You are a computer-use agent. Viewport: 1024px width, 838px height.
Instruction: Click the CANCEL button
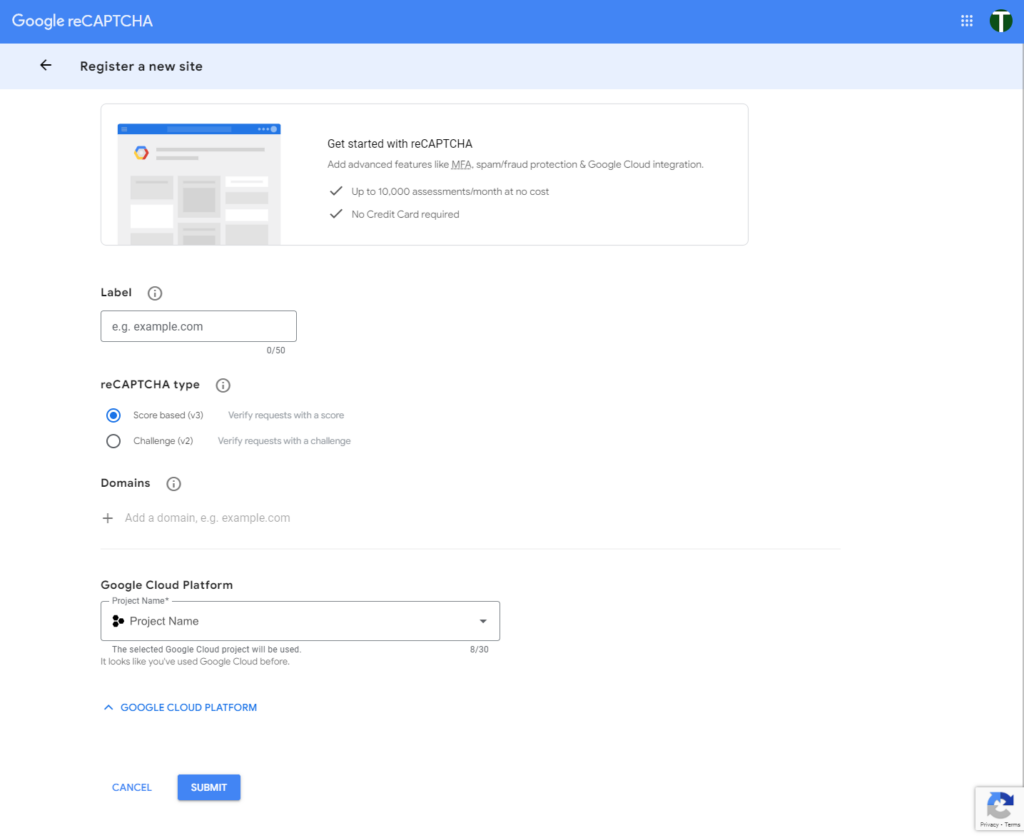(x=132, y=788)
